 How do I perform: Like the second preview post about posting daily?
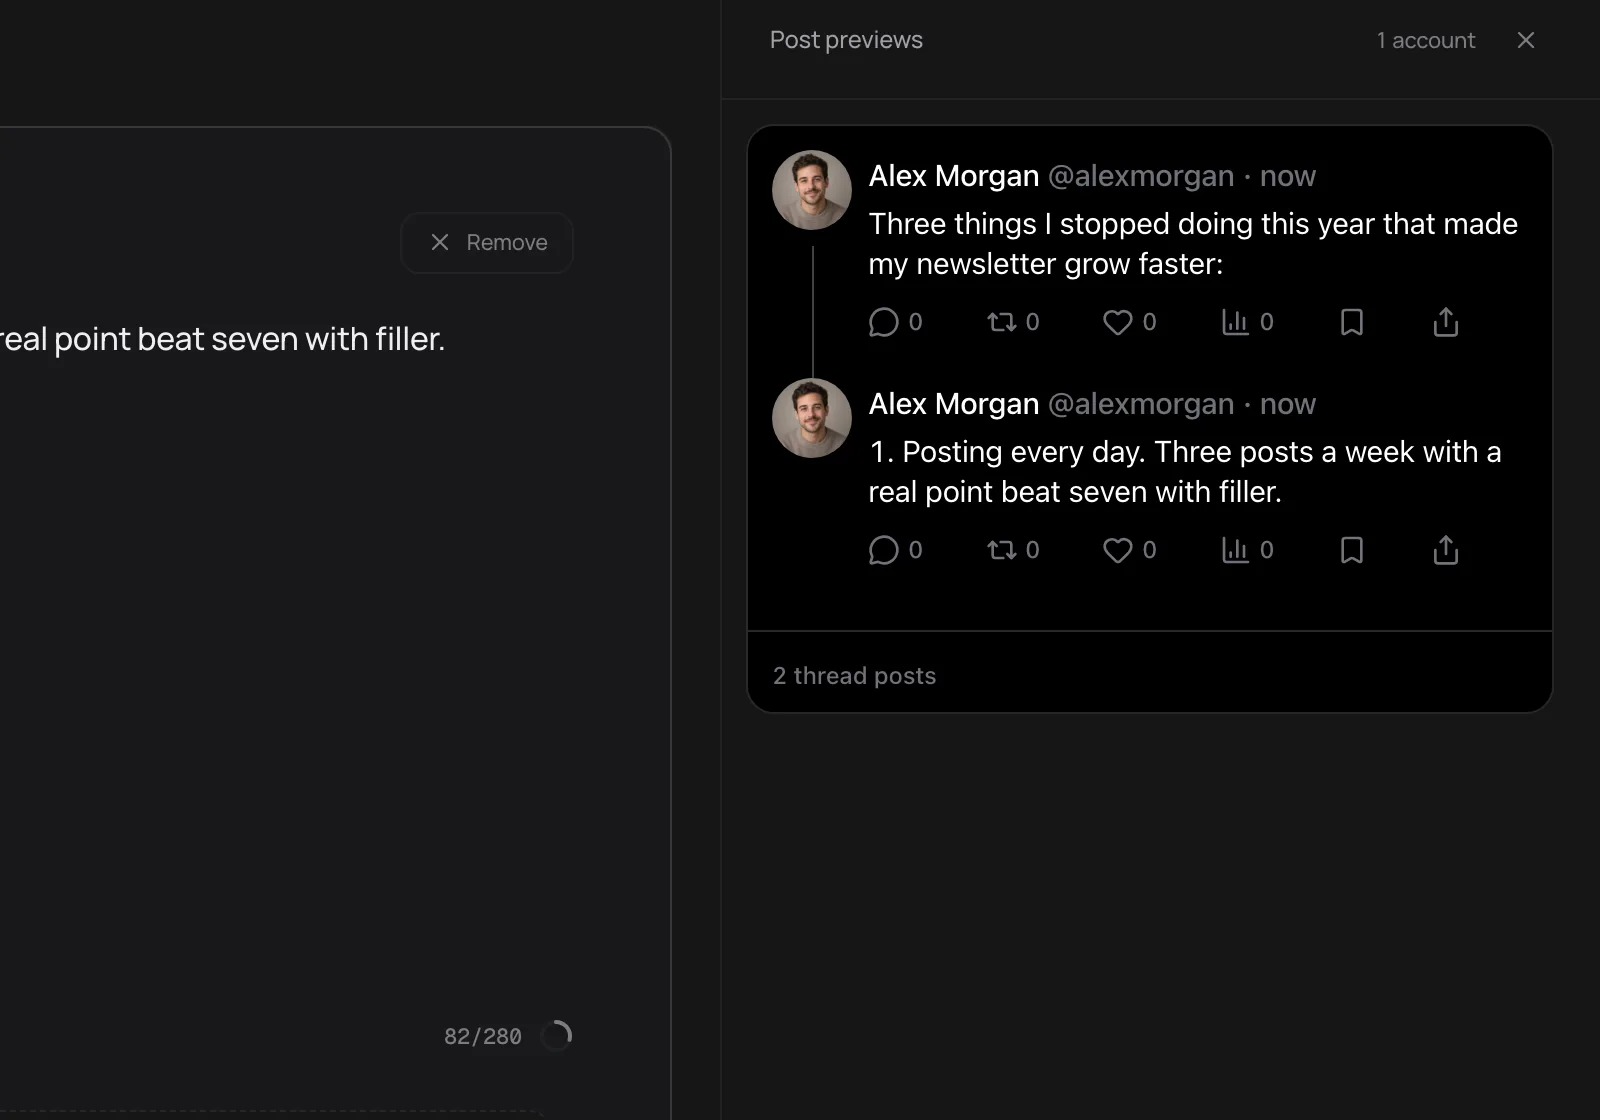click(1117, 550)
